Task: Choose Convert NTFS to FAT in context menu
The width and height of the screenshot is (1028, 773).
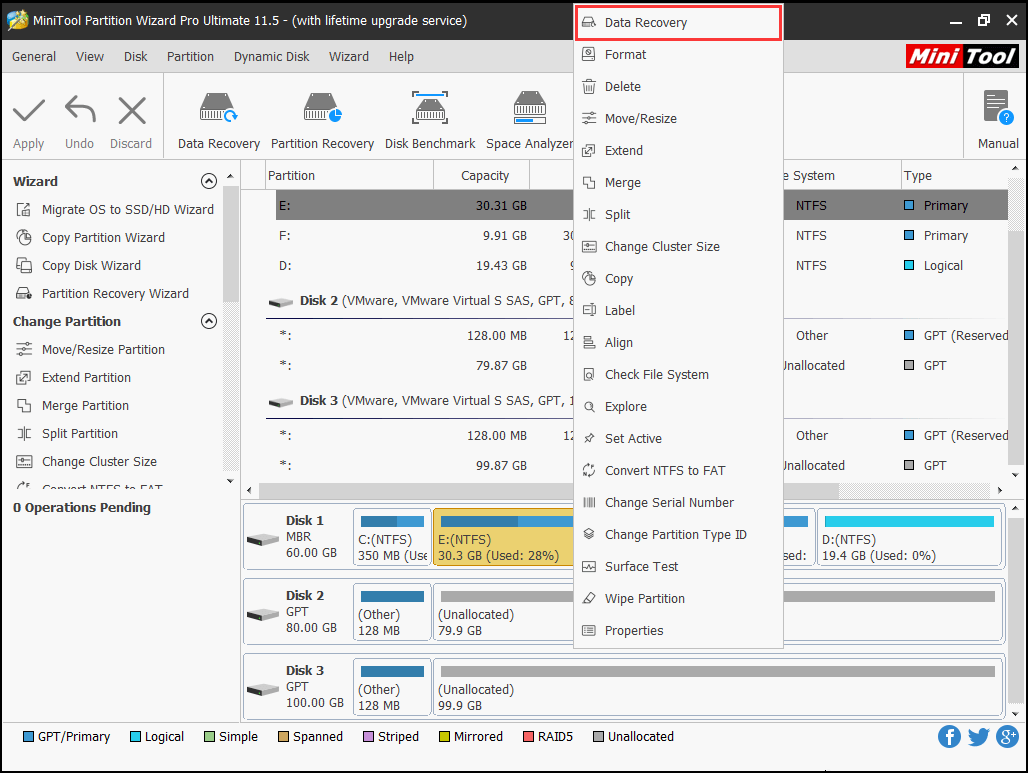Action: pos(679,471)
